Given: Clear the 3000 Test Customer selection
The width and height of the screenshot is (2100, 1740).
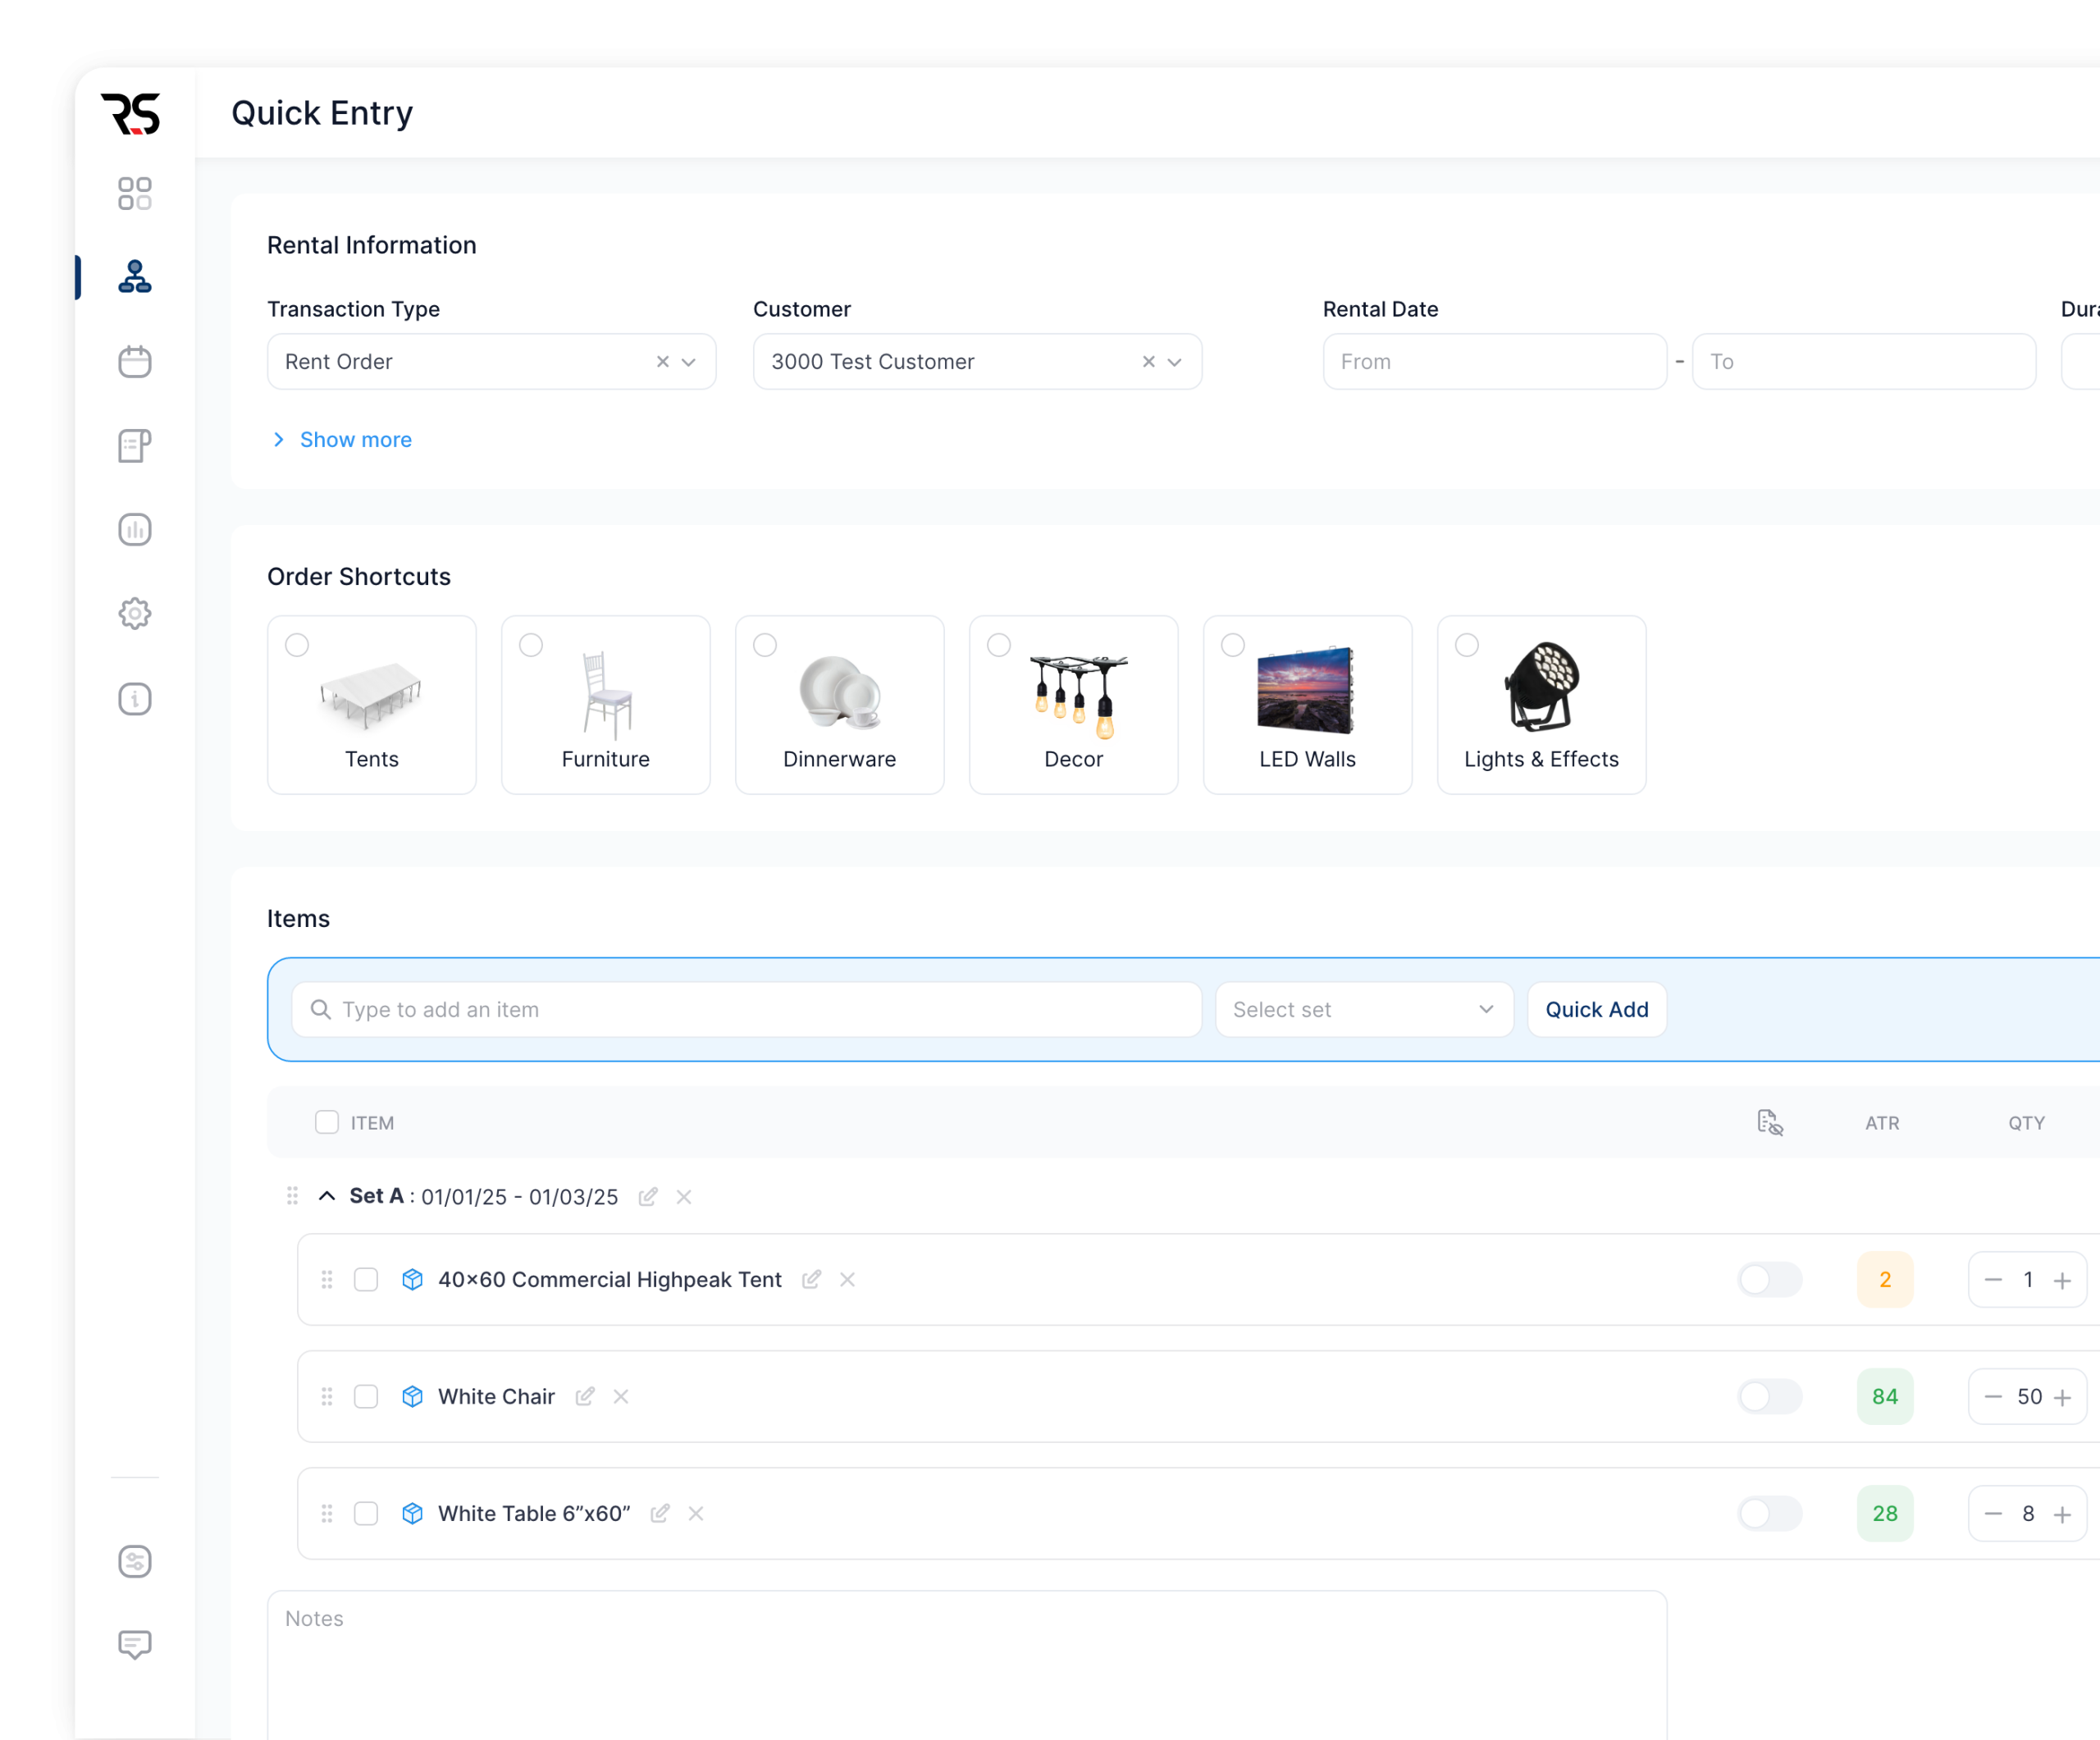Looking at the screenshot, I should 1148,362.
